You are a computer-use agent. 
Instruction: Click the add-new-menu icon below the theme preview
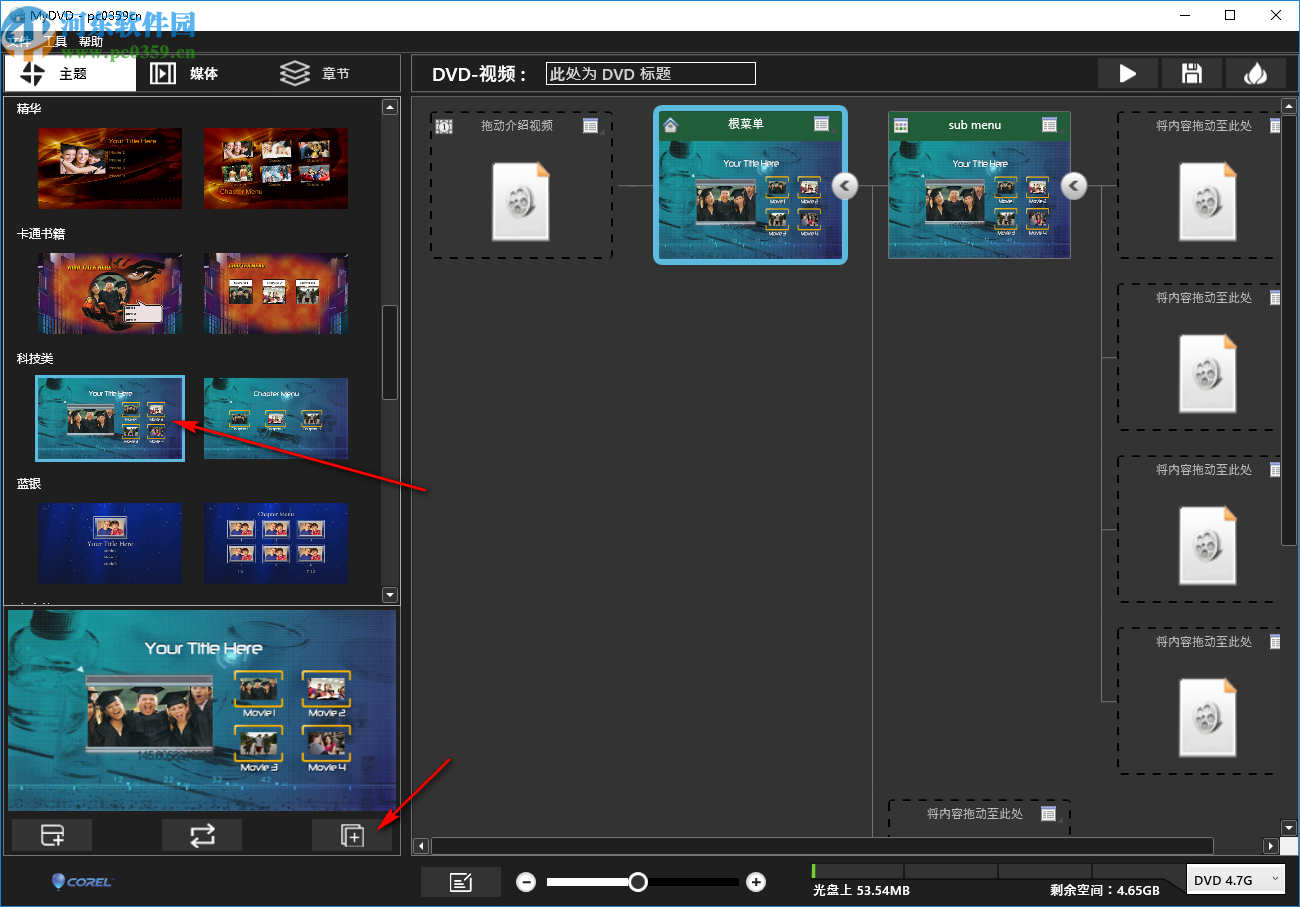pyautogui.click(x=51, y=834)
